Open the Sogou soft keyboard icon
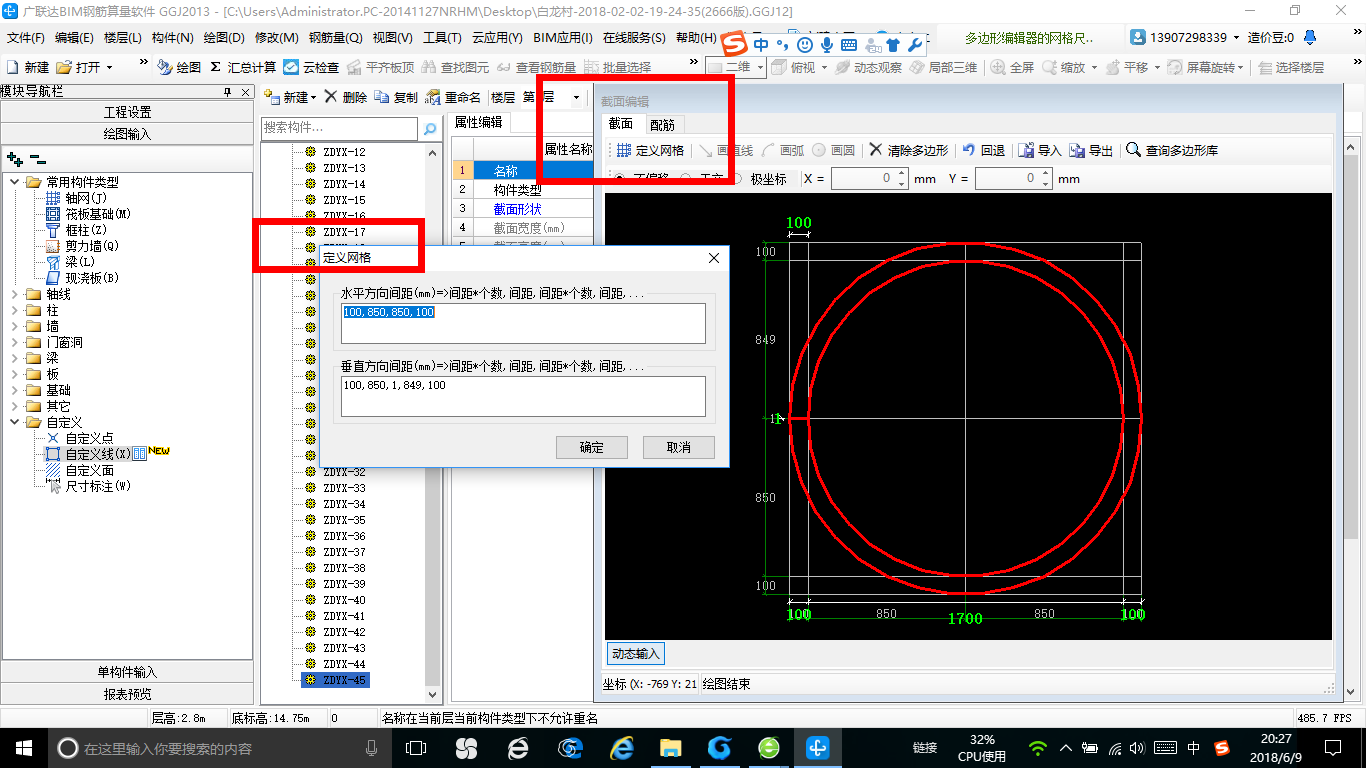 click(x=849, y=45)
